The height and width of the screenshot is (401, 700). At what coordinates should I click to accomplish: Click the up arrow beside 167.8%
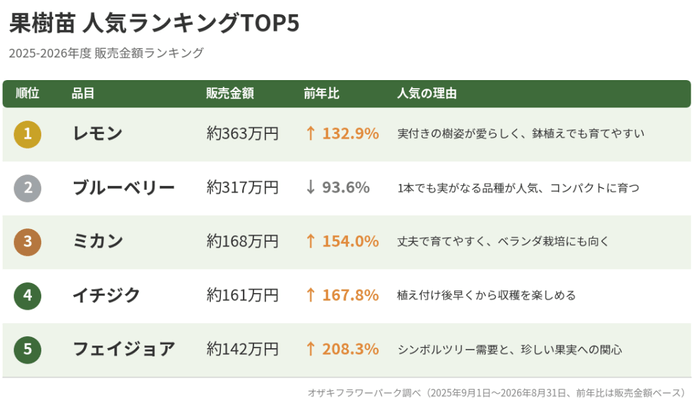click(311, 295)
